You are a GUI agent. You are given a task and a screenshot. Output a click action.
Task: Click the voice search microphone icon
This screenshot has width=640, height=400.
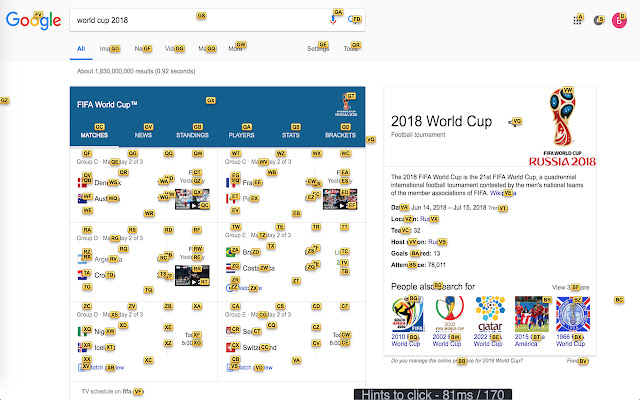[x=333, y=19]
